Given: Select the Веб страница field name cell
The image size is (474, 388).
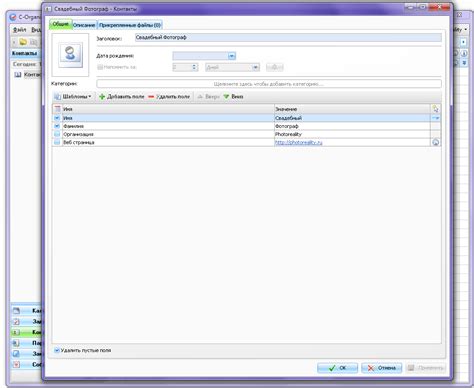Looking at the screenshot, I should point(168,142).
